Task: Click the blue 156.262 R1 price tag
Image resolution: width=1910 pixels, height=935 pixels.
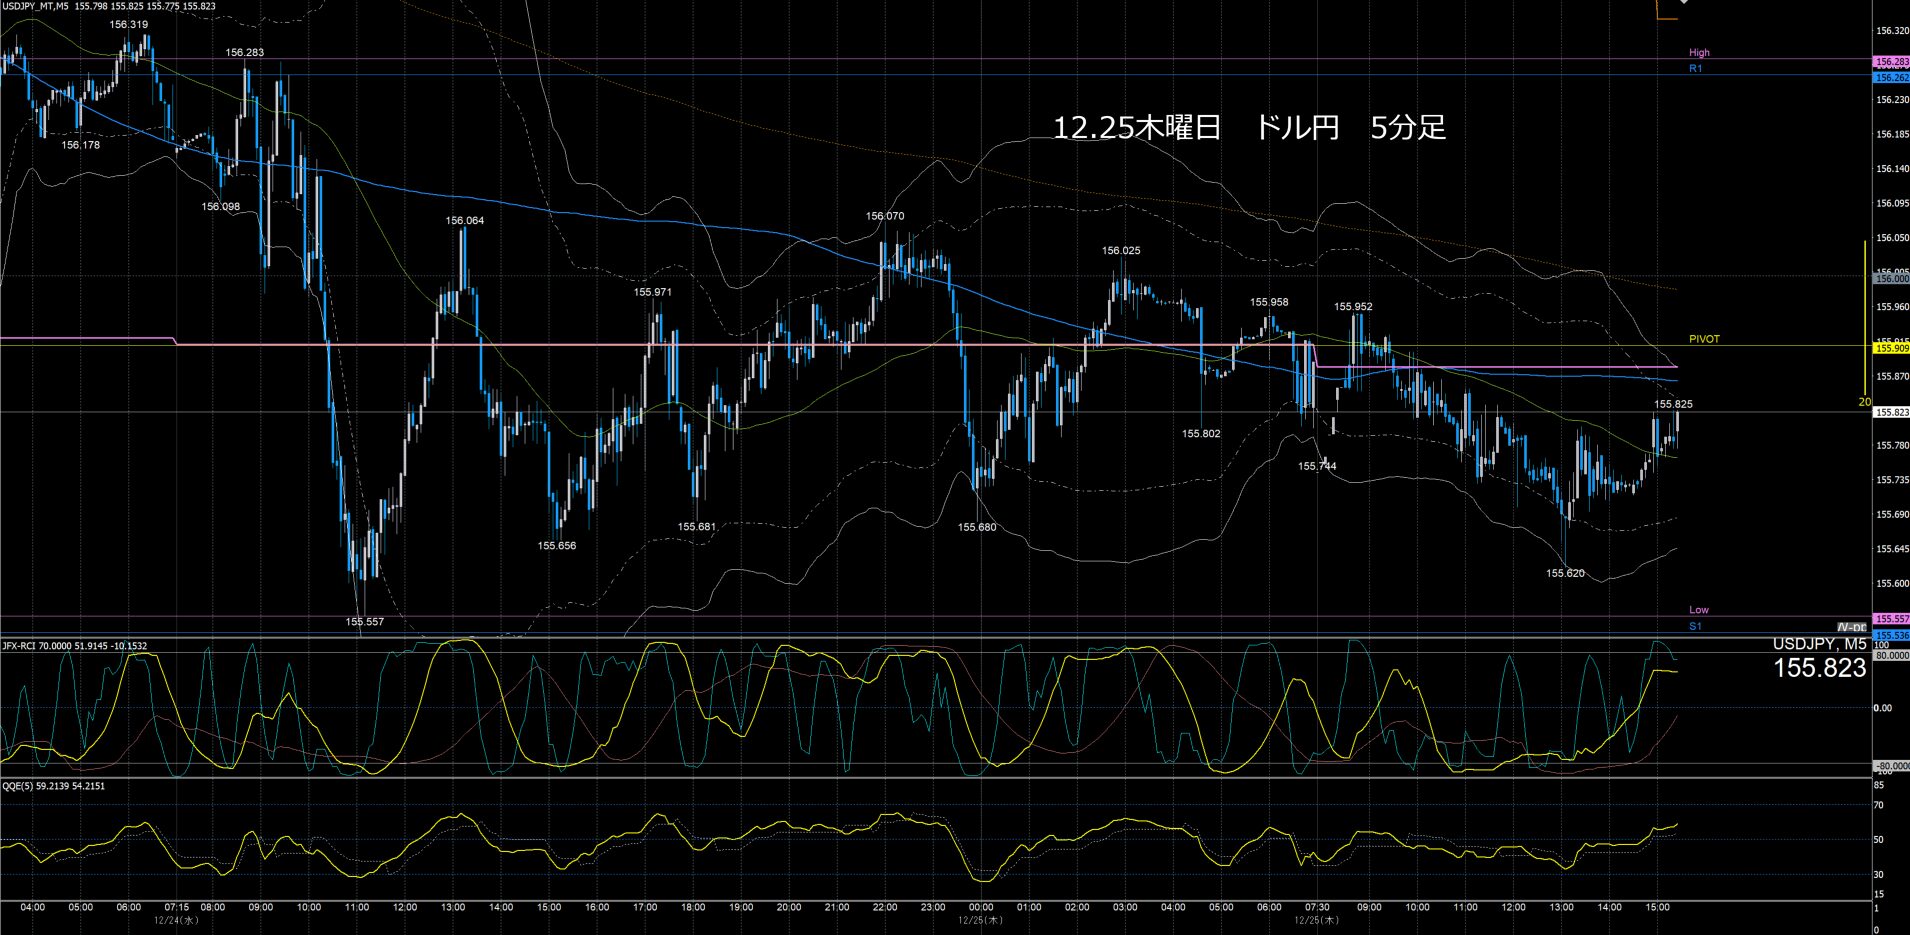Action: (1891, 77)
